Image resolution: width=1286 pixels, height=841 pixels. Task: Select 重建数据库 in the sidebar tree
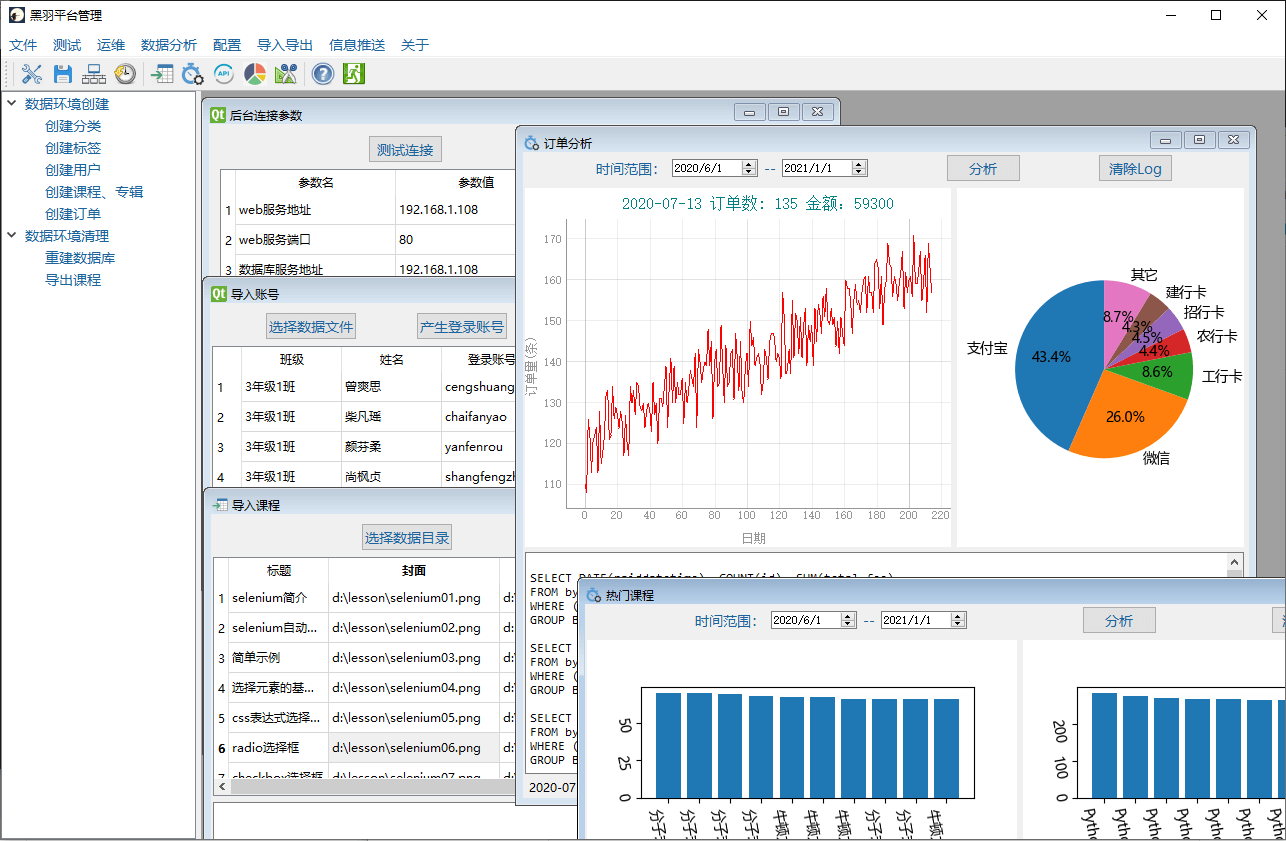pyautogui.click(x=80, y=258)
